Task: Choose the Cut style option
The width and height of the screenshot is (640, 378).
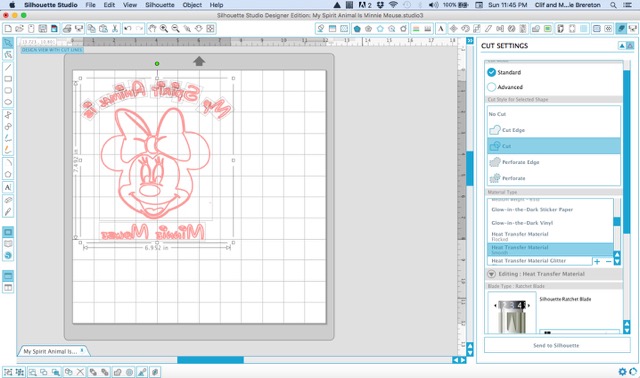Action: coord(554,146)
